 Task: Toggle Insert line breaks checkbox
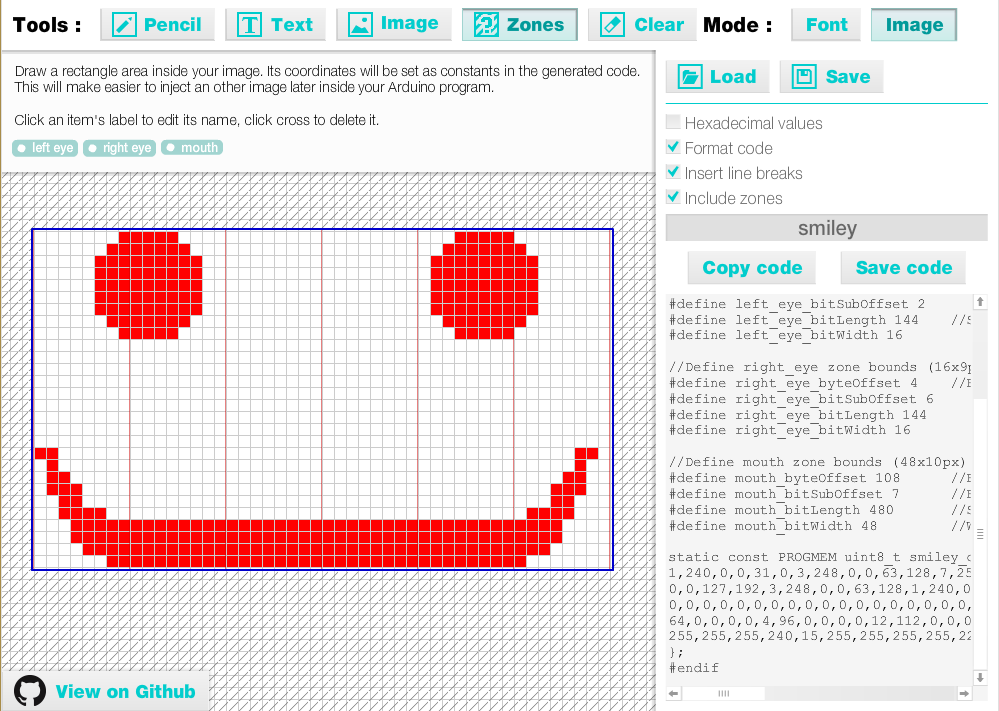click(673, 173)
